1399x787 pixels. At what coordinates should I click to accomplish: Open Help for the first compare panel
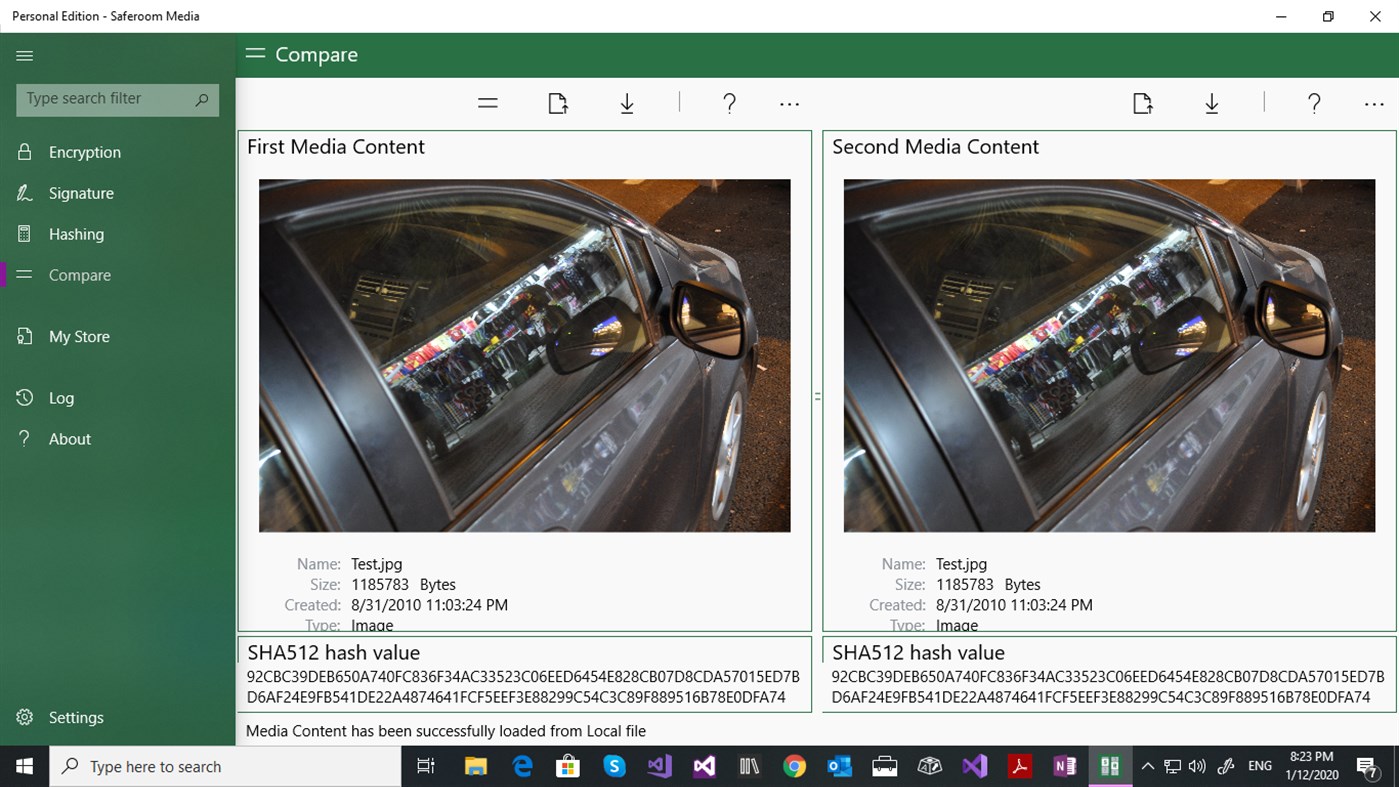tap(729, 102)
